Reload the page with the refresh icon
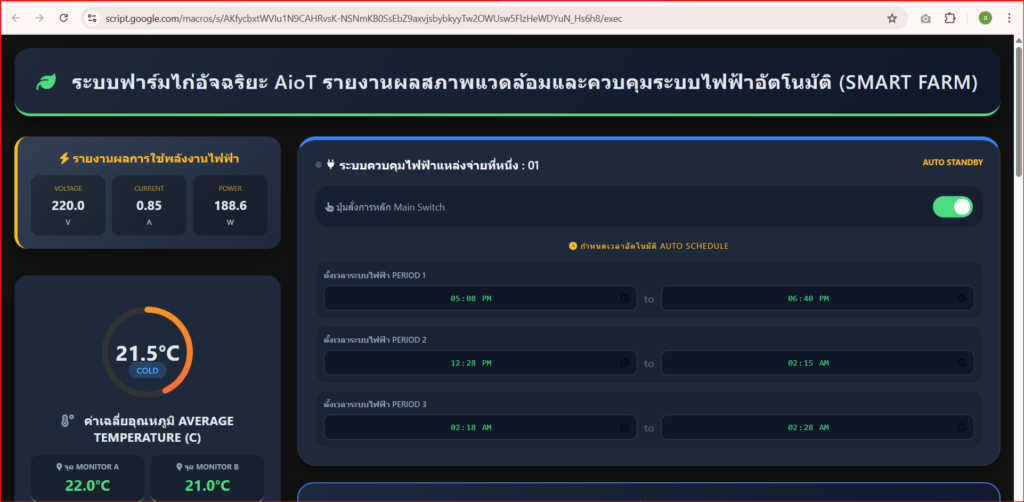 tap(64, 18)
